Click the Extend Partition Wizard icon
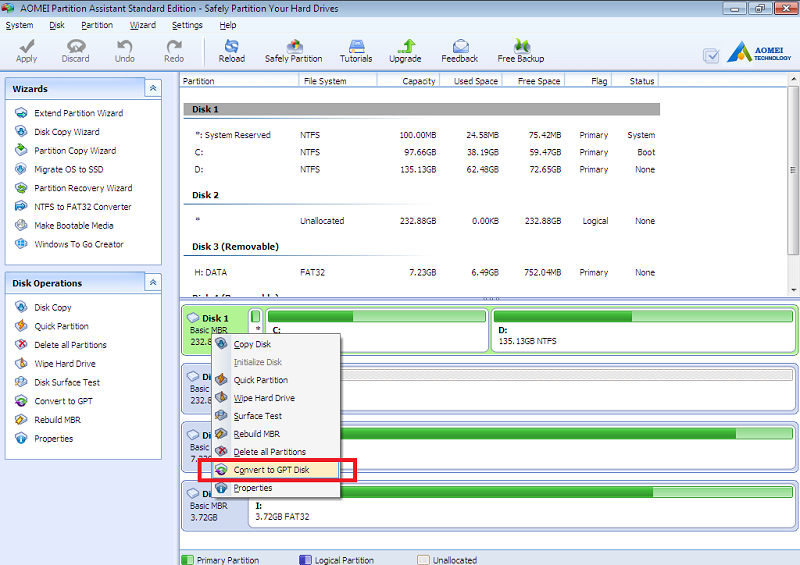 tap(21, 113)
